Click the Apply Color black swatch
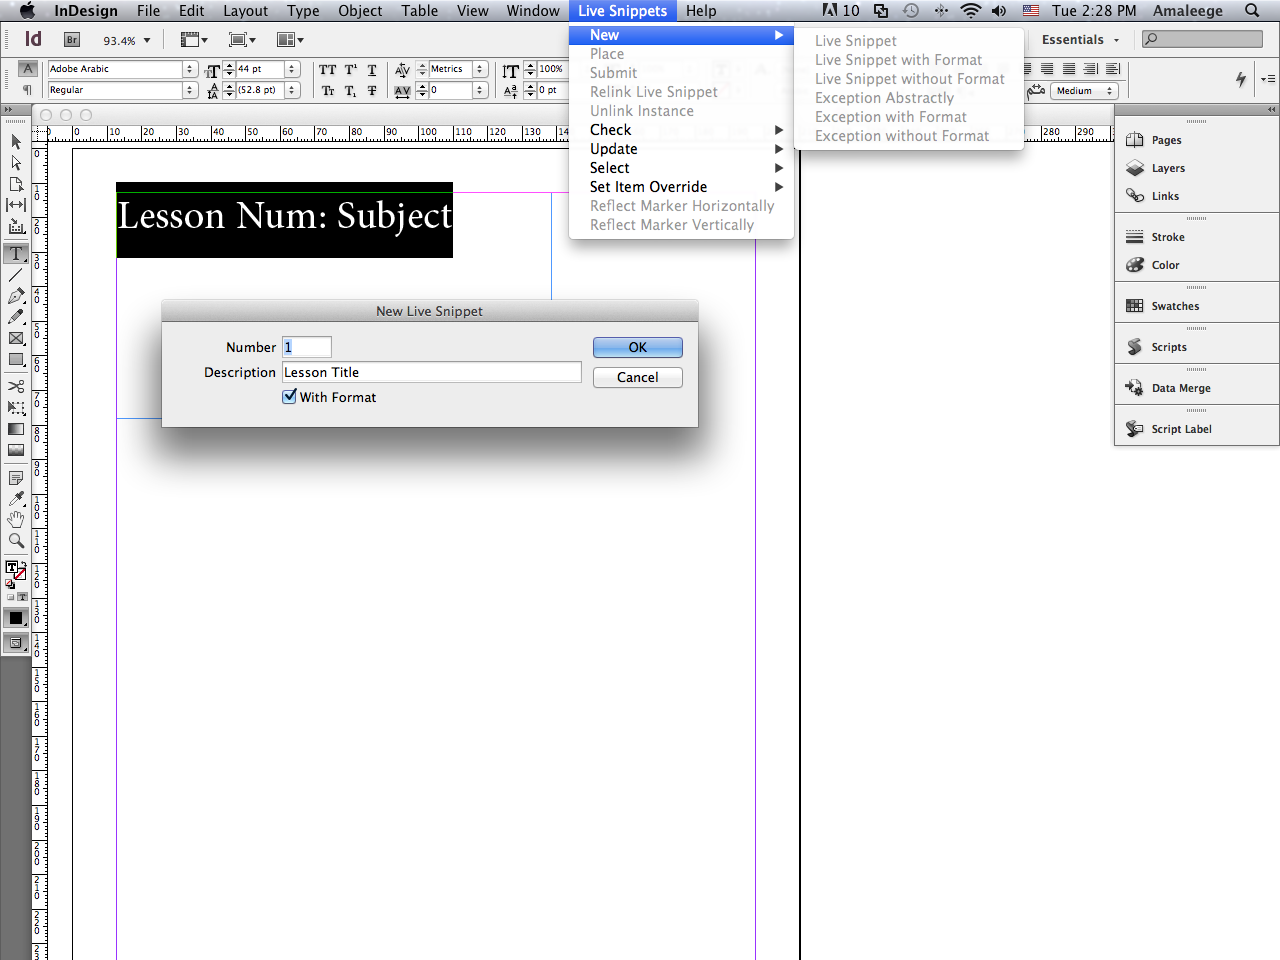Image resolution: width=1280 pixels, height=960 pixels. 16,618
